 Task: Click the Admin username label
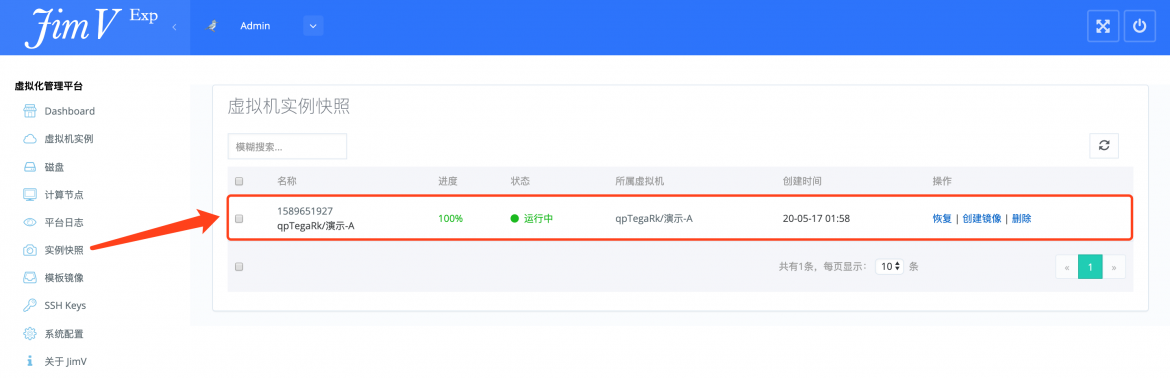point(255,26)
